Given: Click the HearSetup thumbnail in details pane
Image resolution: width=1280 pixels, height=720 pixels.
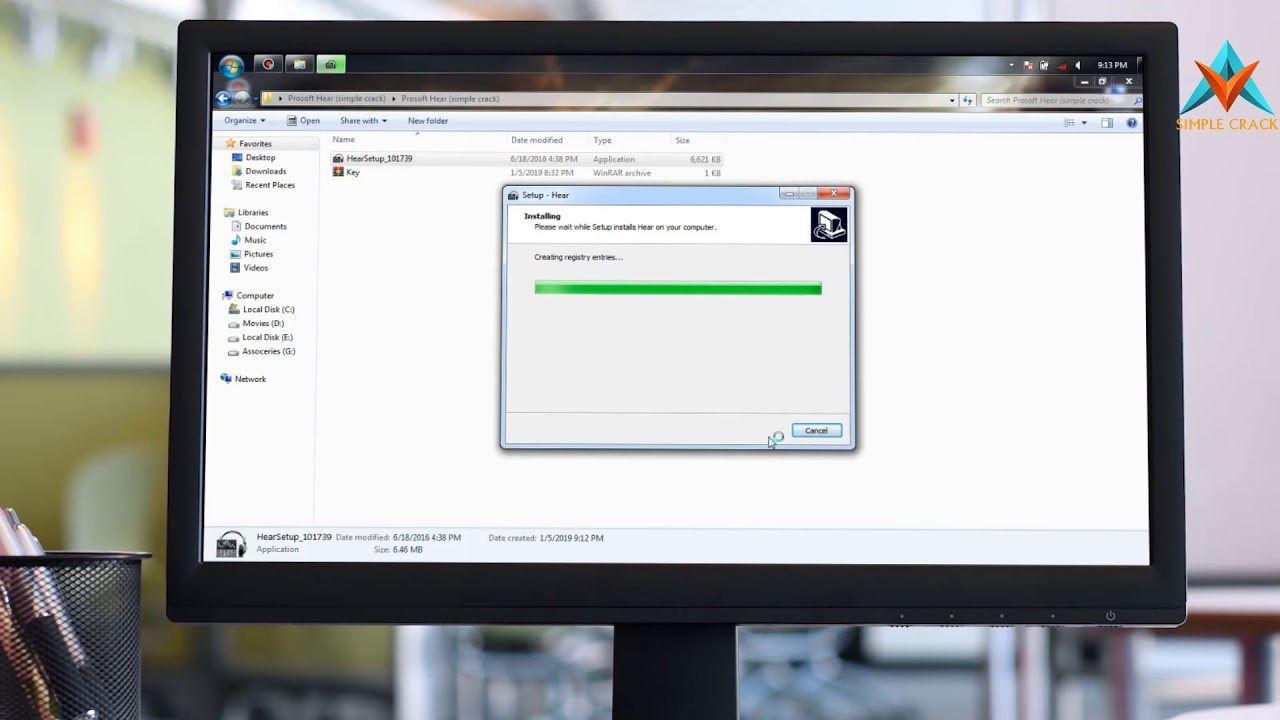Looking at the screenshot, I should (231, 544).
